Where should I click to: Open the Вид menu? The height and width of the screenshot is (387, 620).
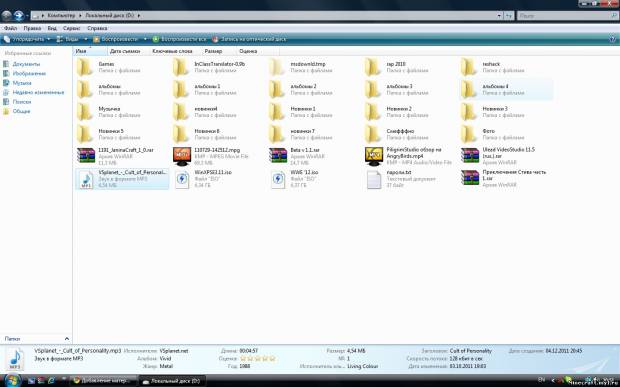click(x=52, y=28)
